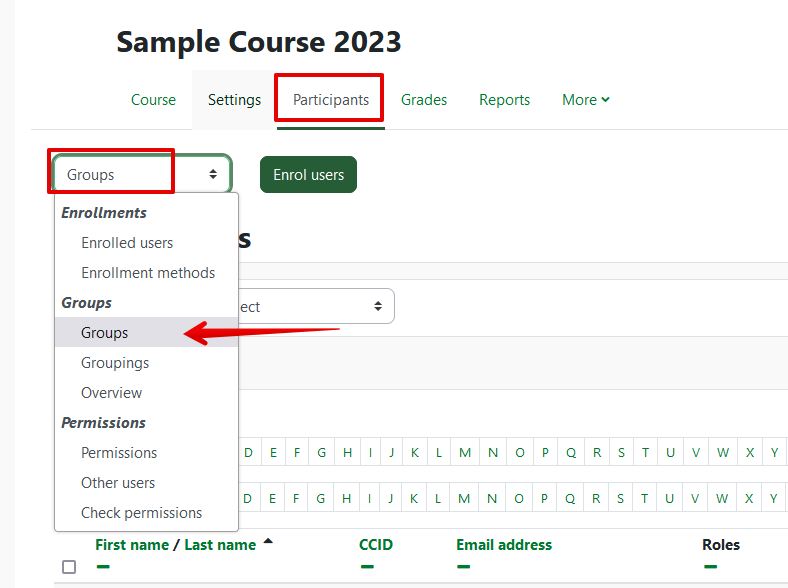Switch to the Participants tab
The height and width of the screenshot is (588, 788).
tap(330, 100)
